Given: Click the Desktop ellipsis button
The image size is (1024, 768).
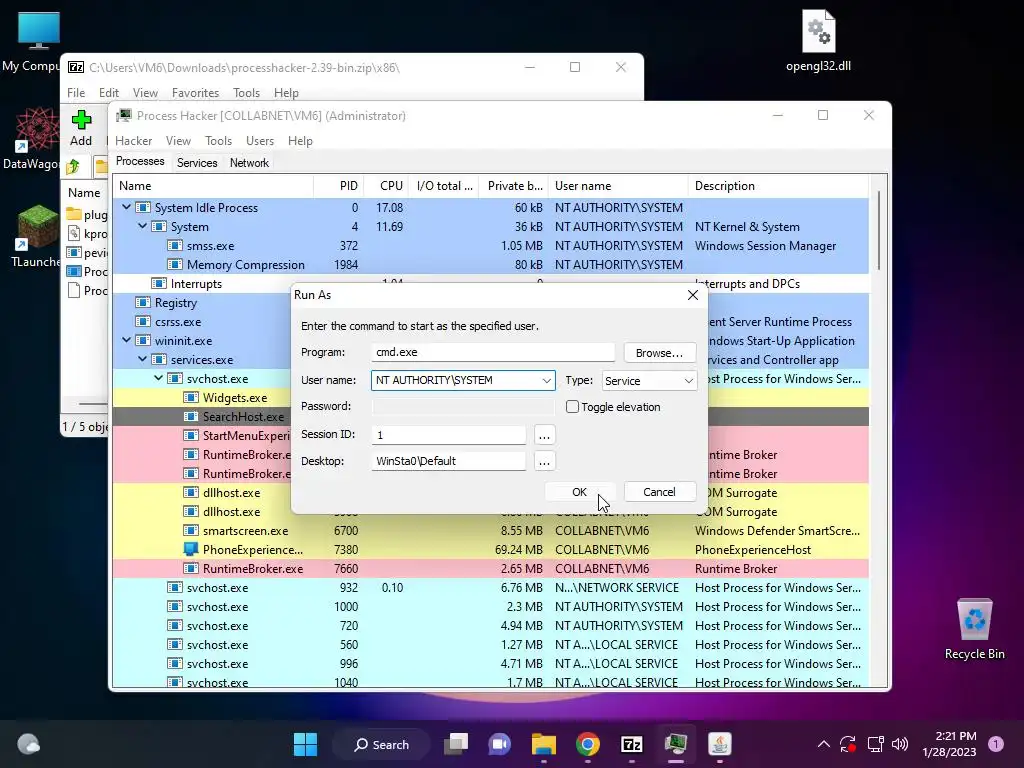Looking at the screenshot, I should pos(544,461).
